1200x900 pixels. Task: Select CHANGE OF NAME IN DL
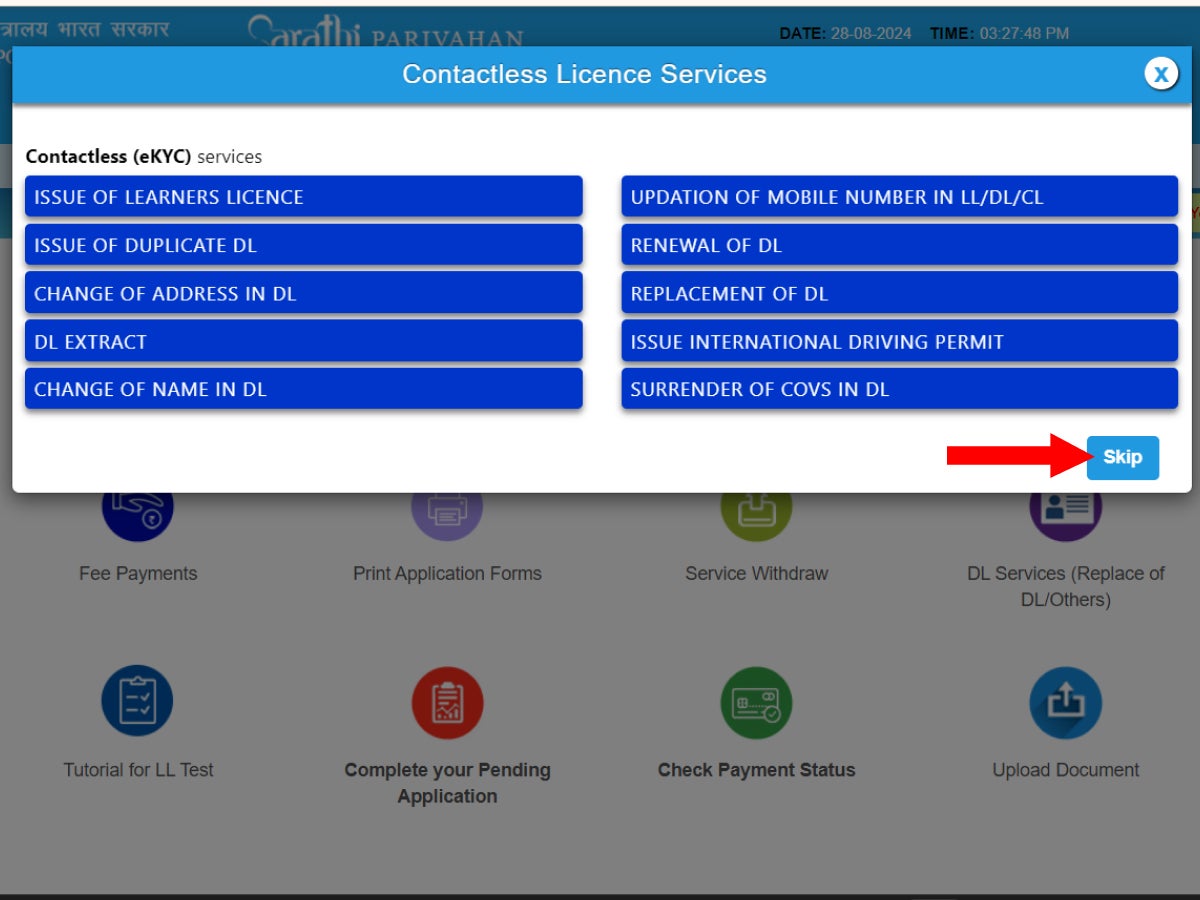(303, 389)
